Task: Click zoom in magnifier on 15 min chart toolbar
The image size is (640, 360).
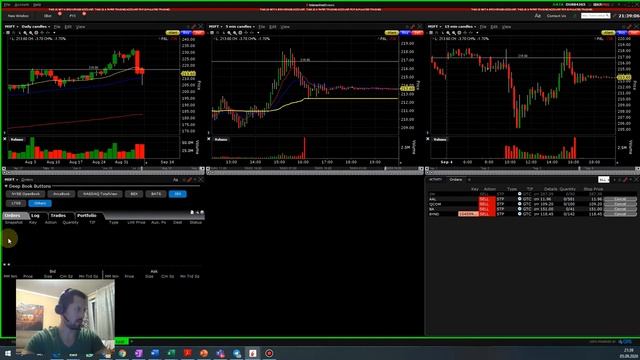Action: click(448, 33)
